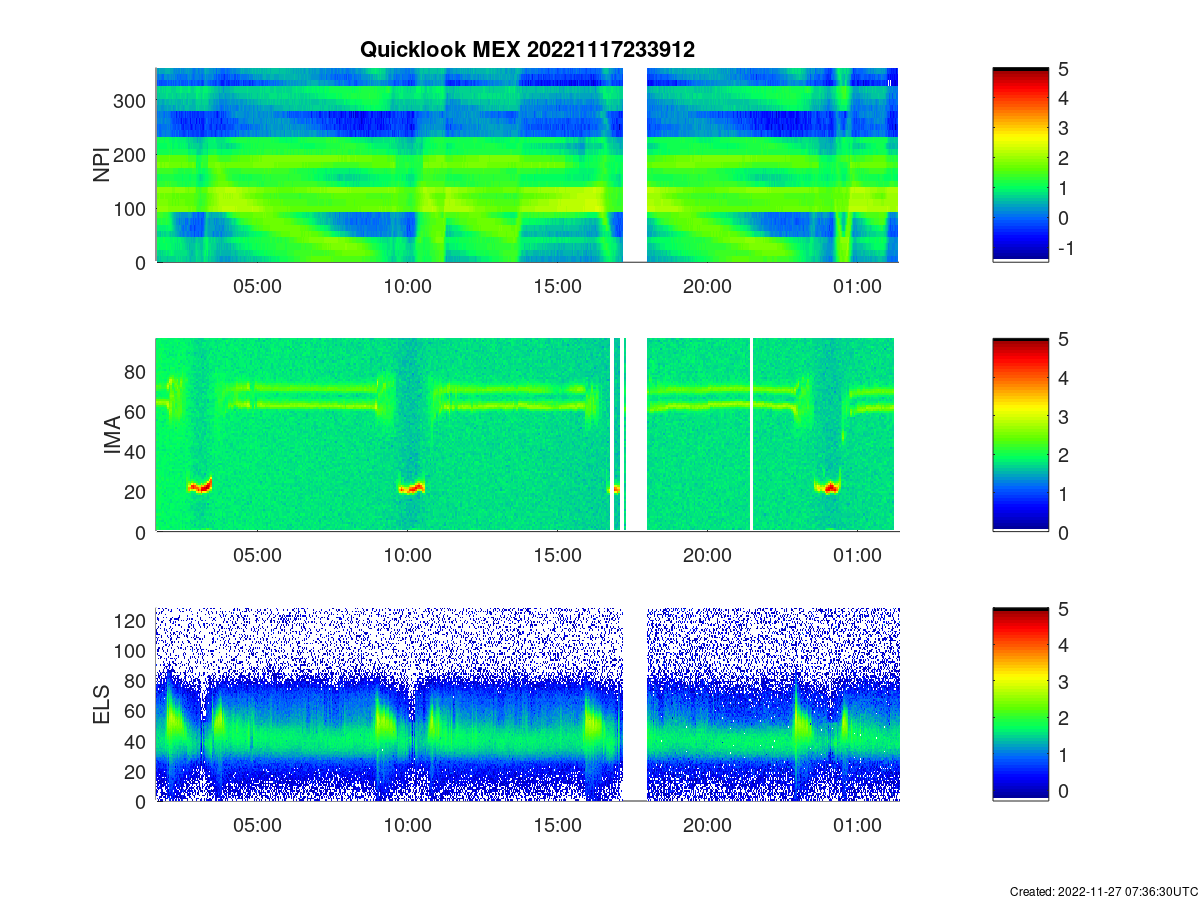Click inside the ELS spectrogram plot
This screenshot has width=1200, height=900.
(527, 704)
